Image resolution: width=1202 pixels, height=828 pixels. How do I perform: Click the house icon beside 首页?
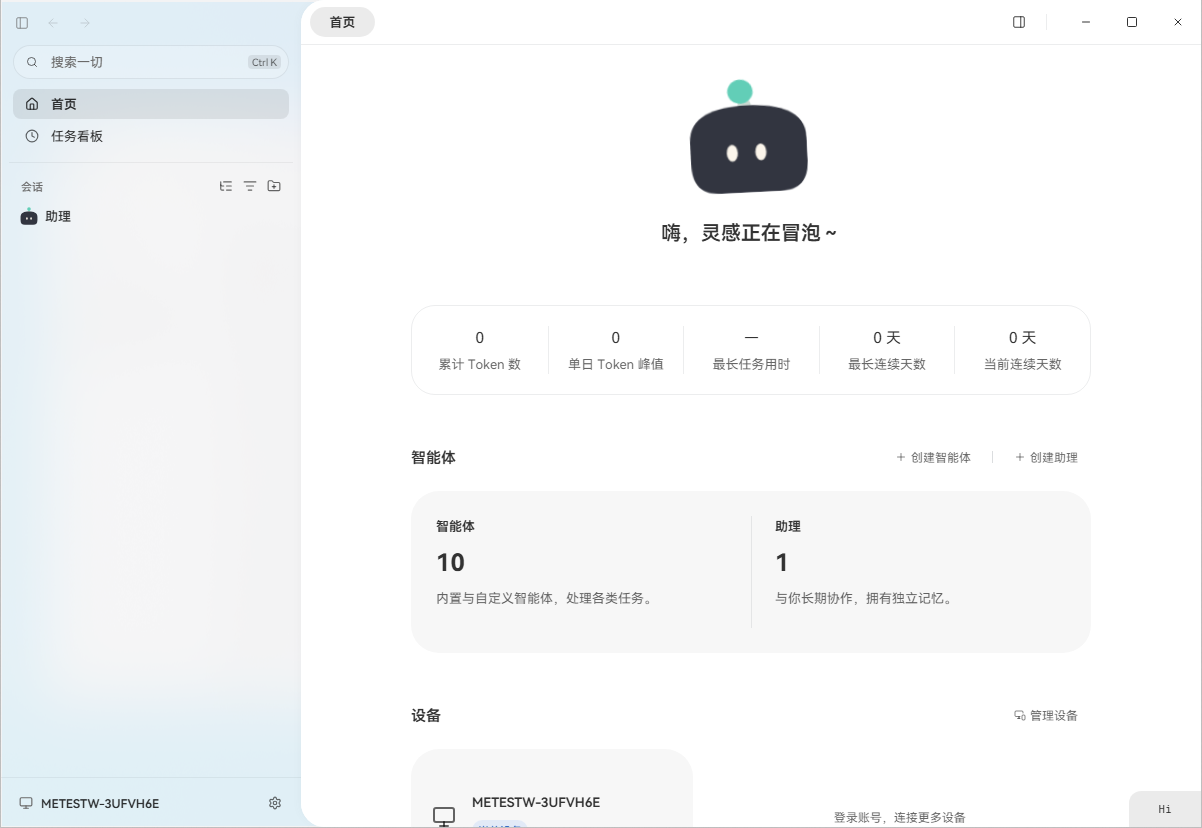[32, 104]
